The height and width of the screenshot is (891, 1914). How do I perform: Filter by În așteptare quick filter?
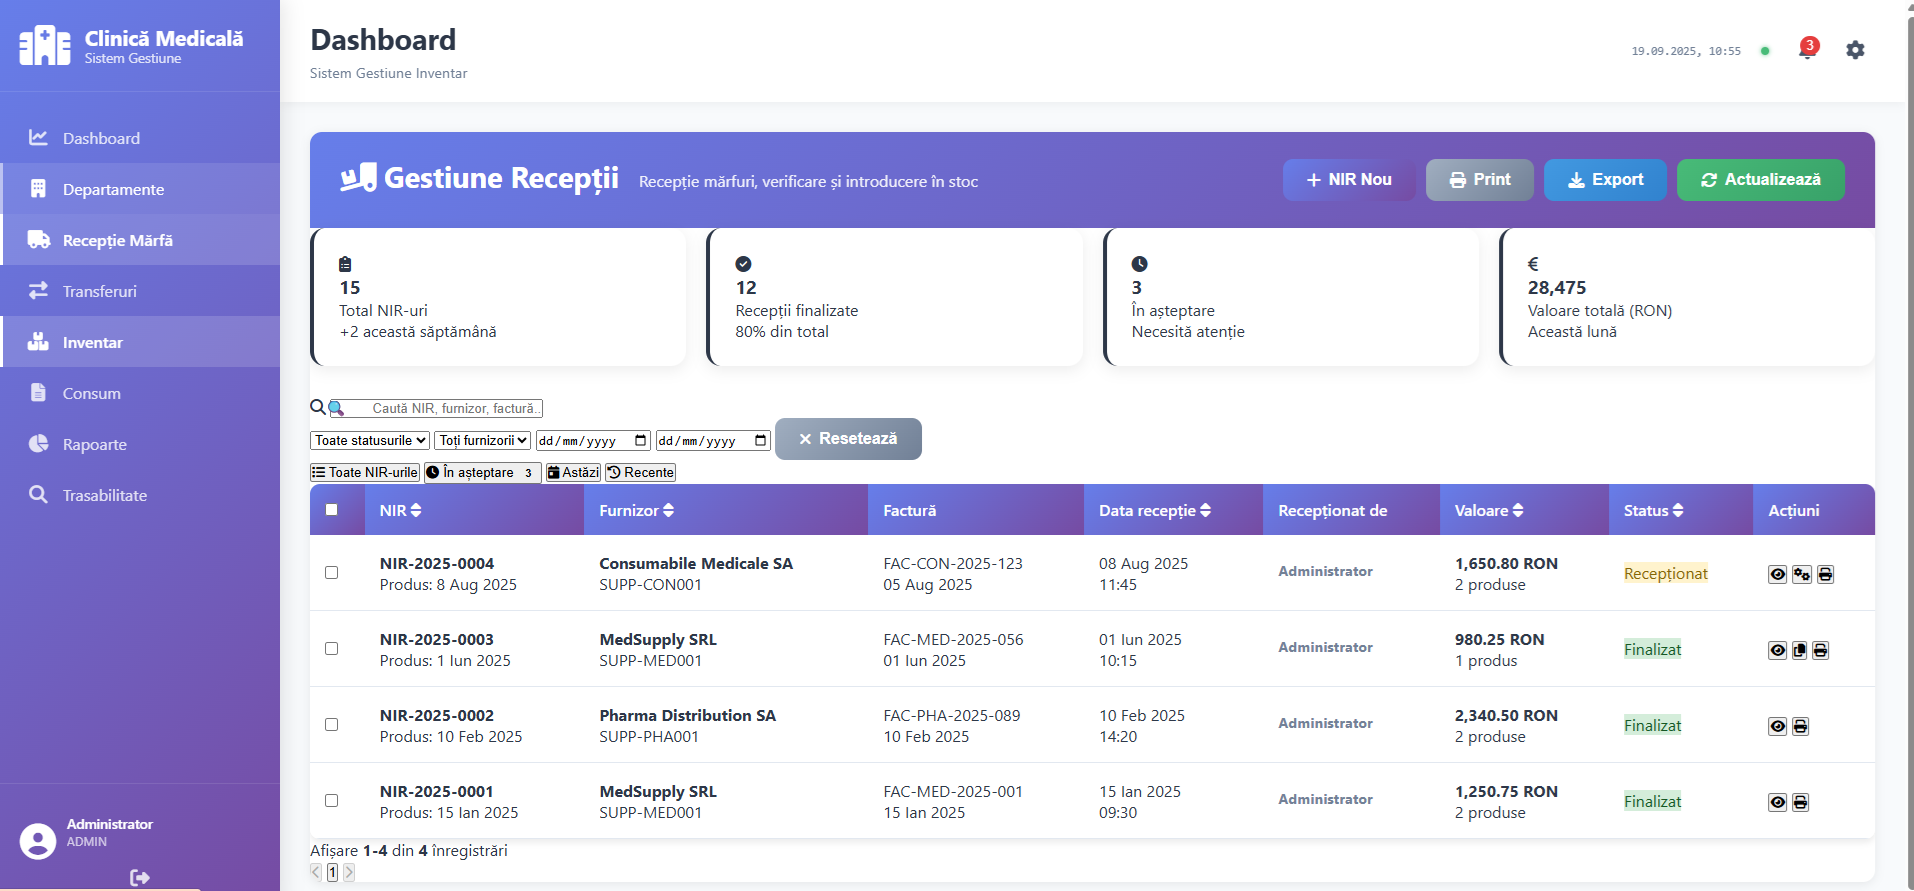pos(483,472)
